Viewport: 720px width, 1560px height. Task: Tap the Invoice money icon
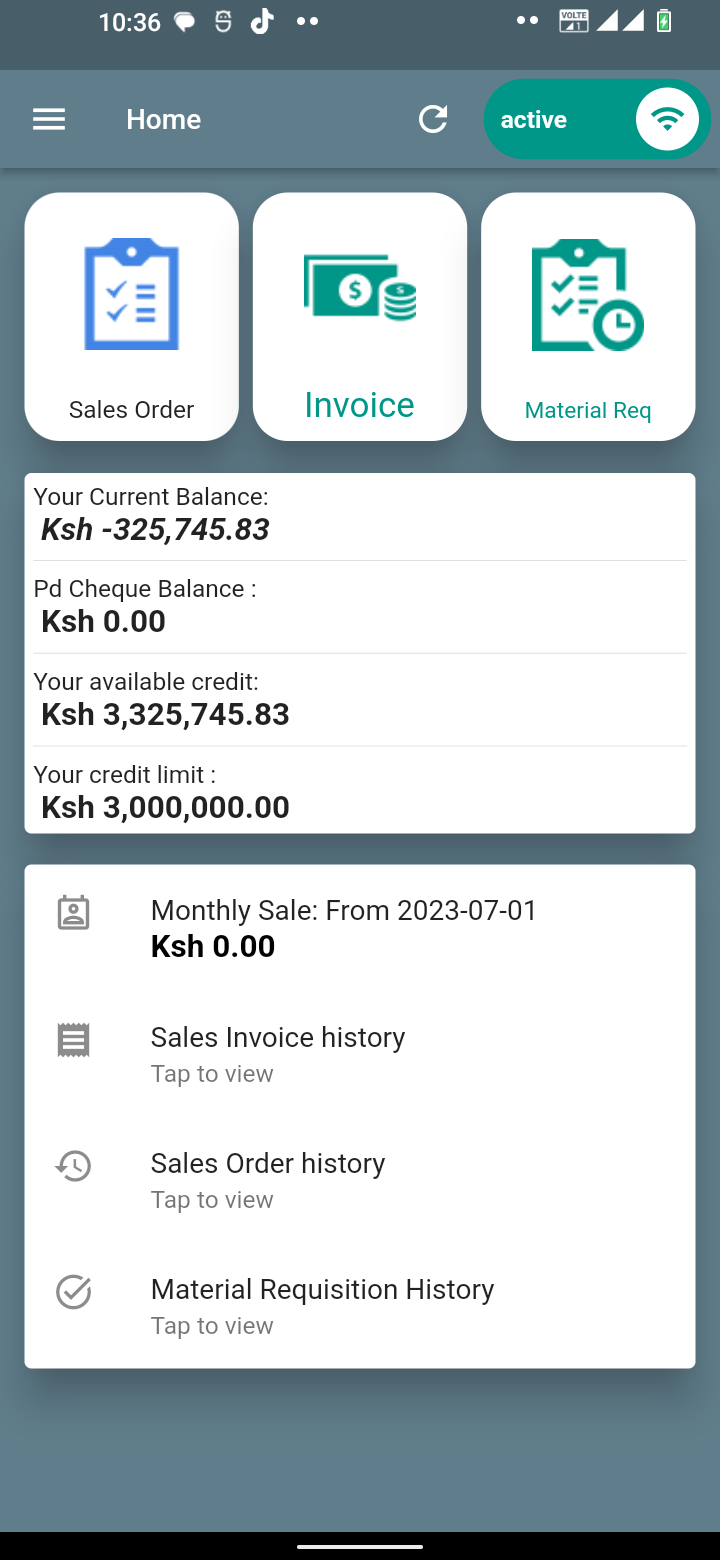coord(360,287)
